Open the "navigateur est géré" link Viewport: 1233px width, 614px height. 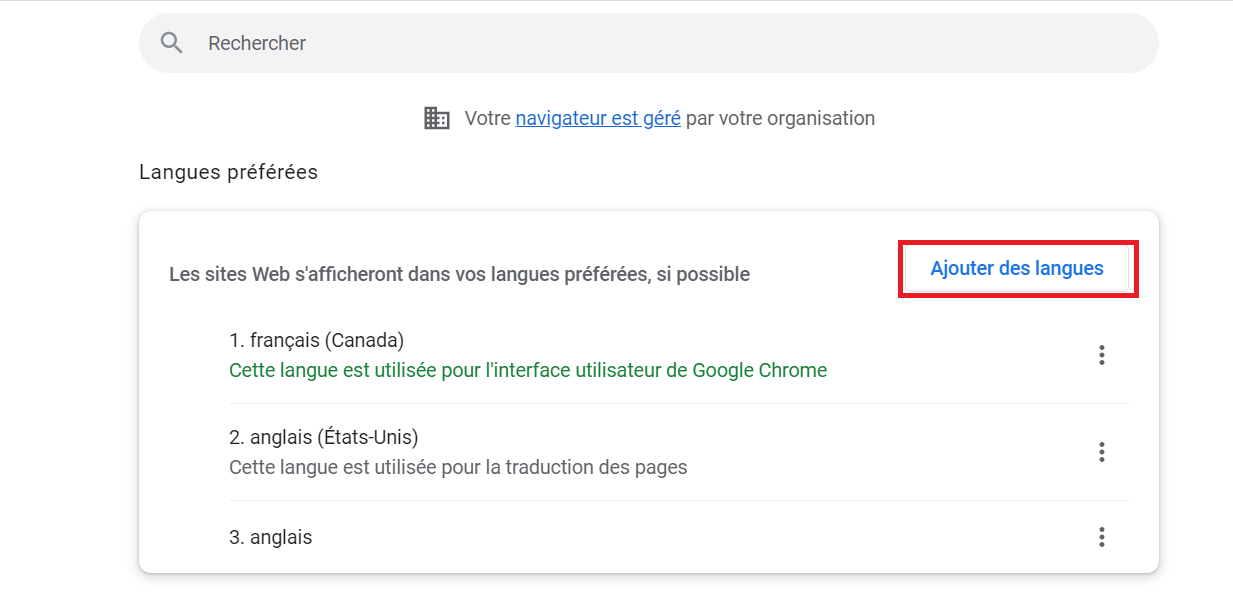[598, 118]
